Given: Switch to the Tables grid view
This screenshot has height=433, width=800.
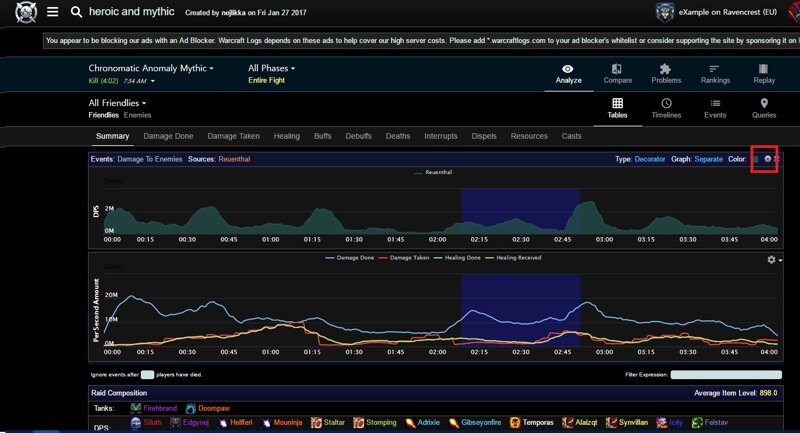Looking at the screenshot, I should [x=617, y=104].
